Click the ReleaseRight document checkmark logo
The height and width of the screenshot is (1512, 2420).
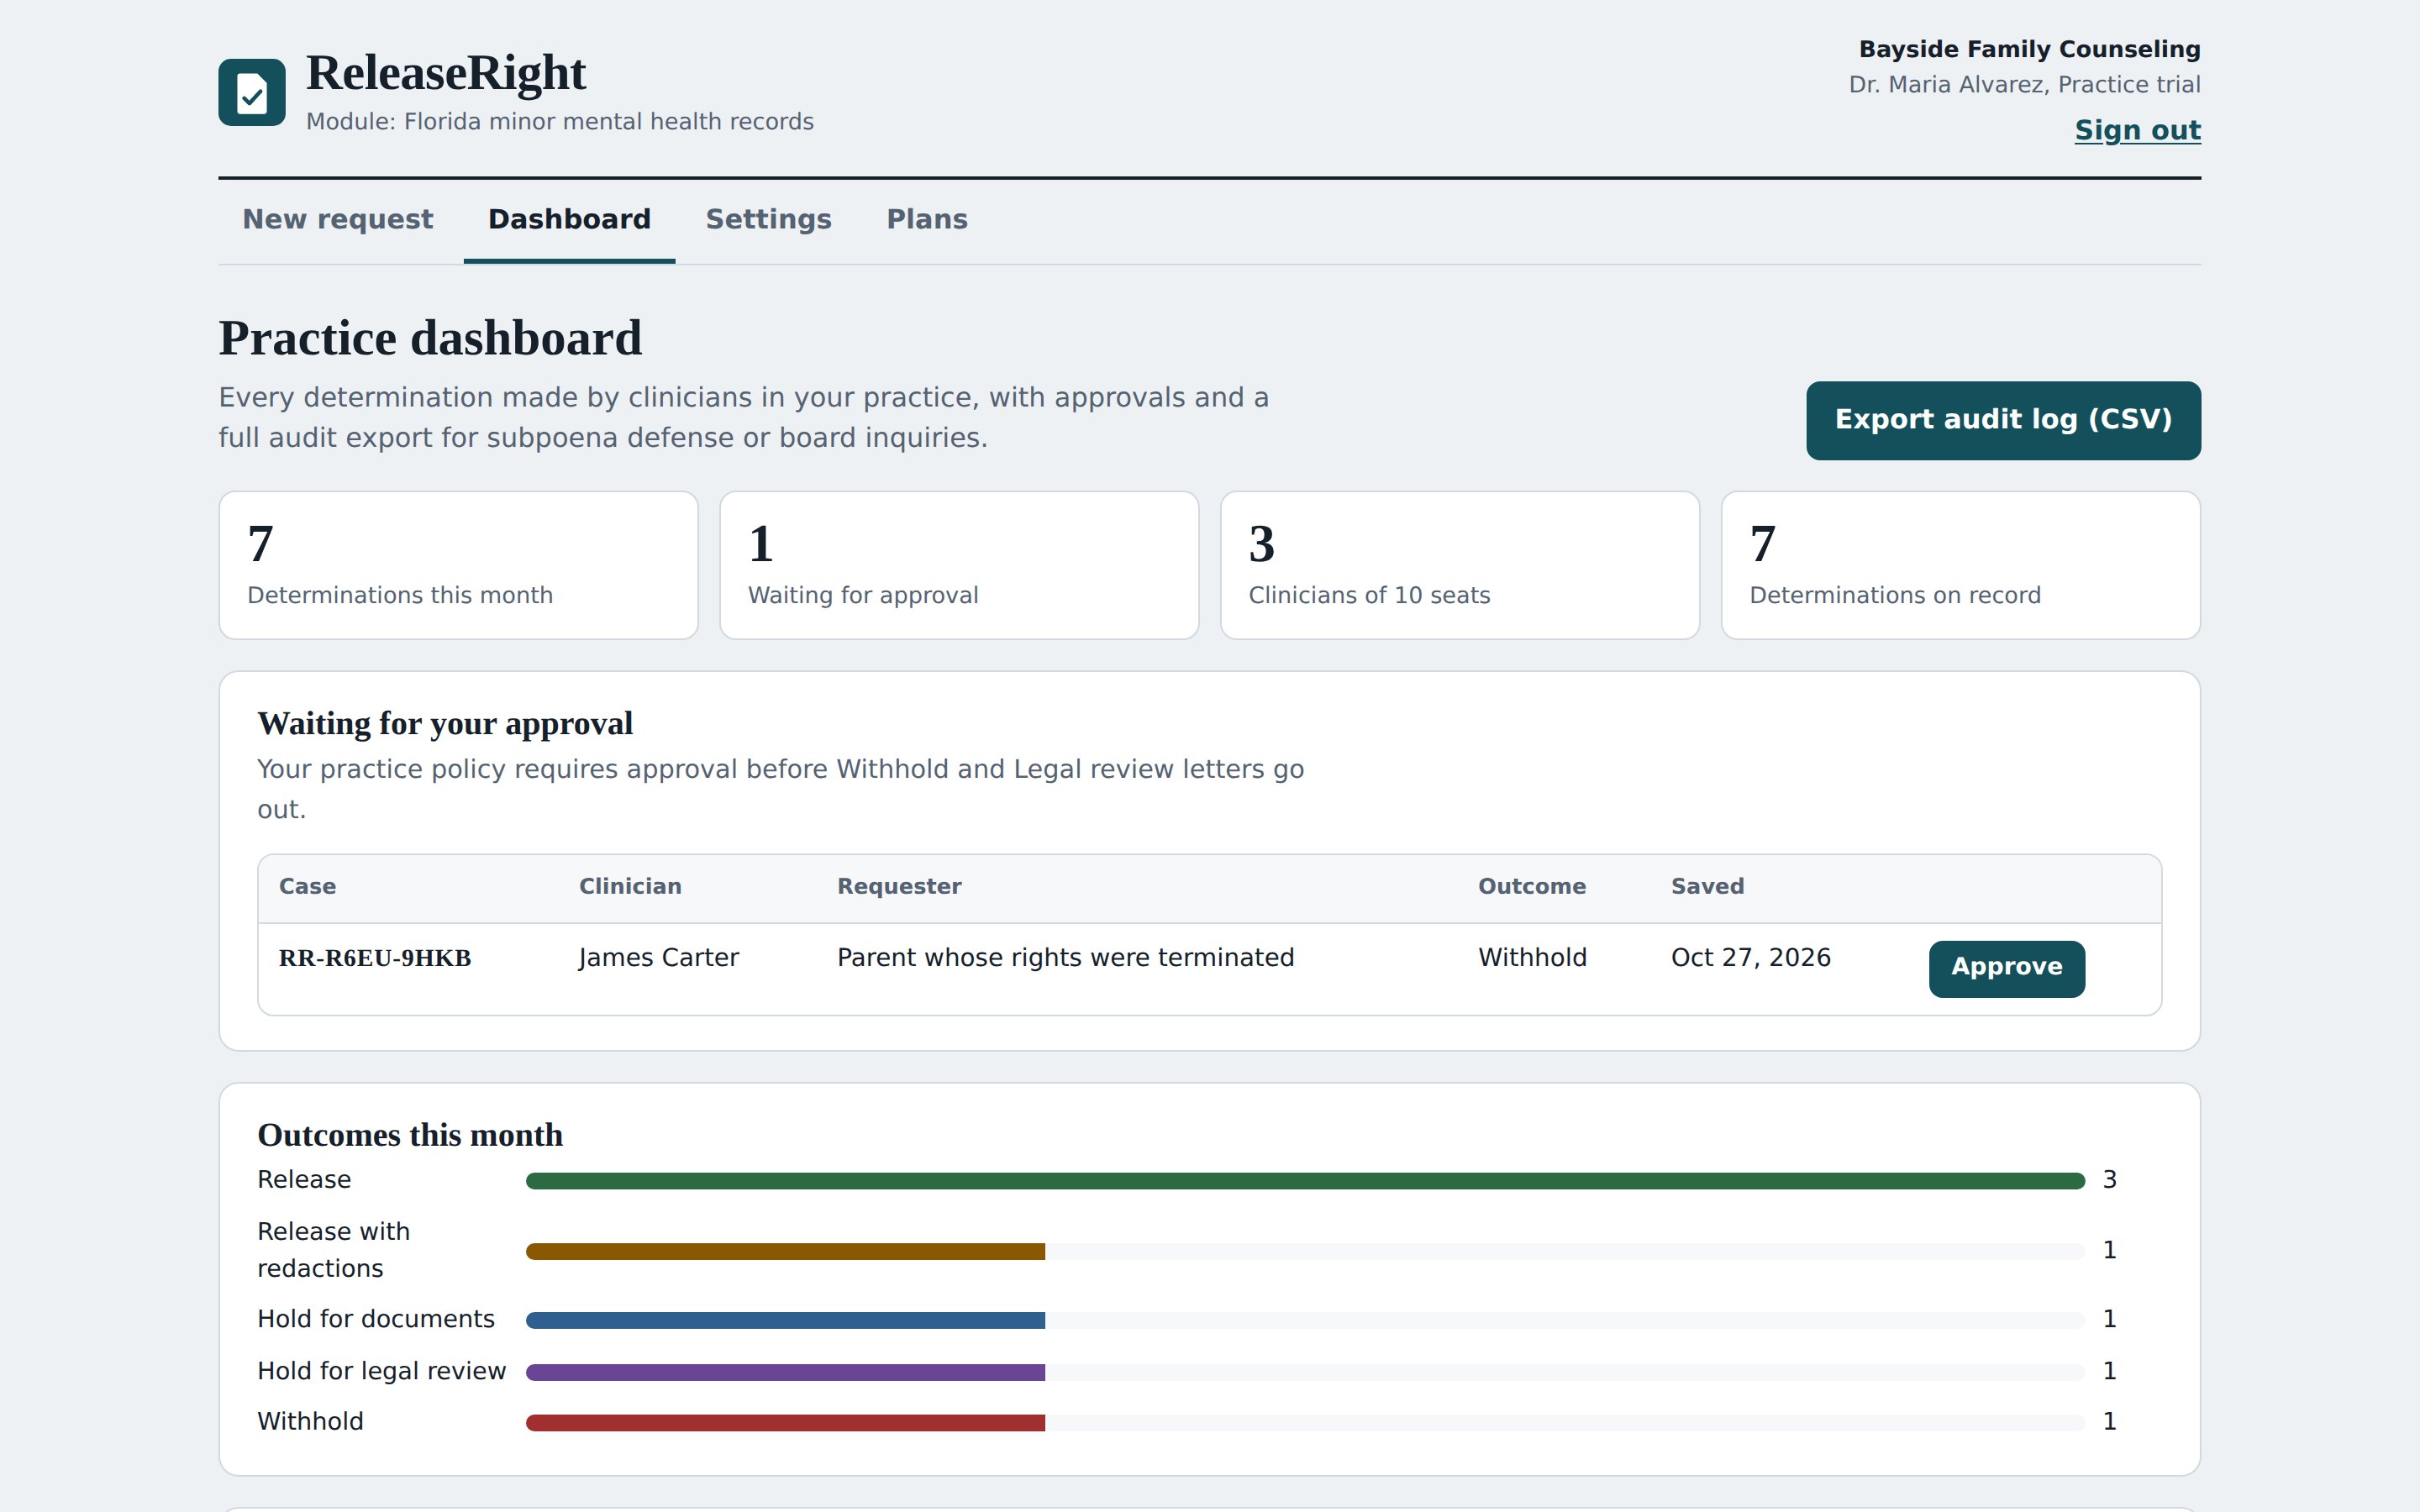(252, 92)
